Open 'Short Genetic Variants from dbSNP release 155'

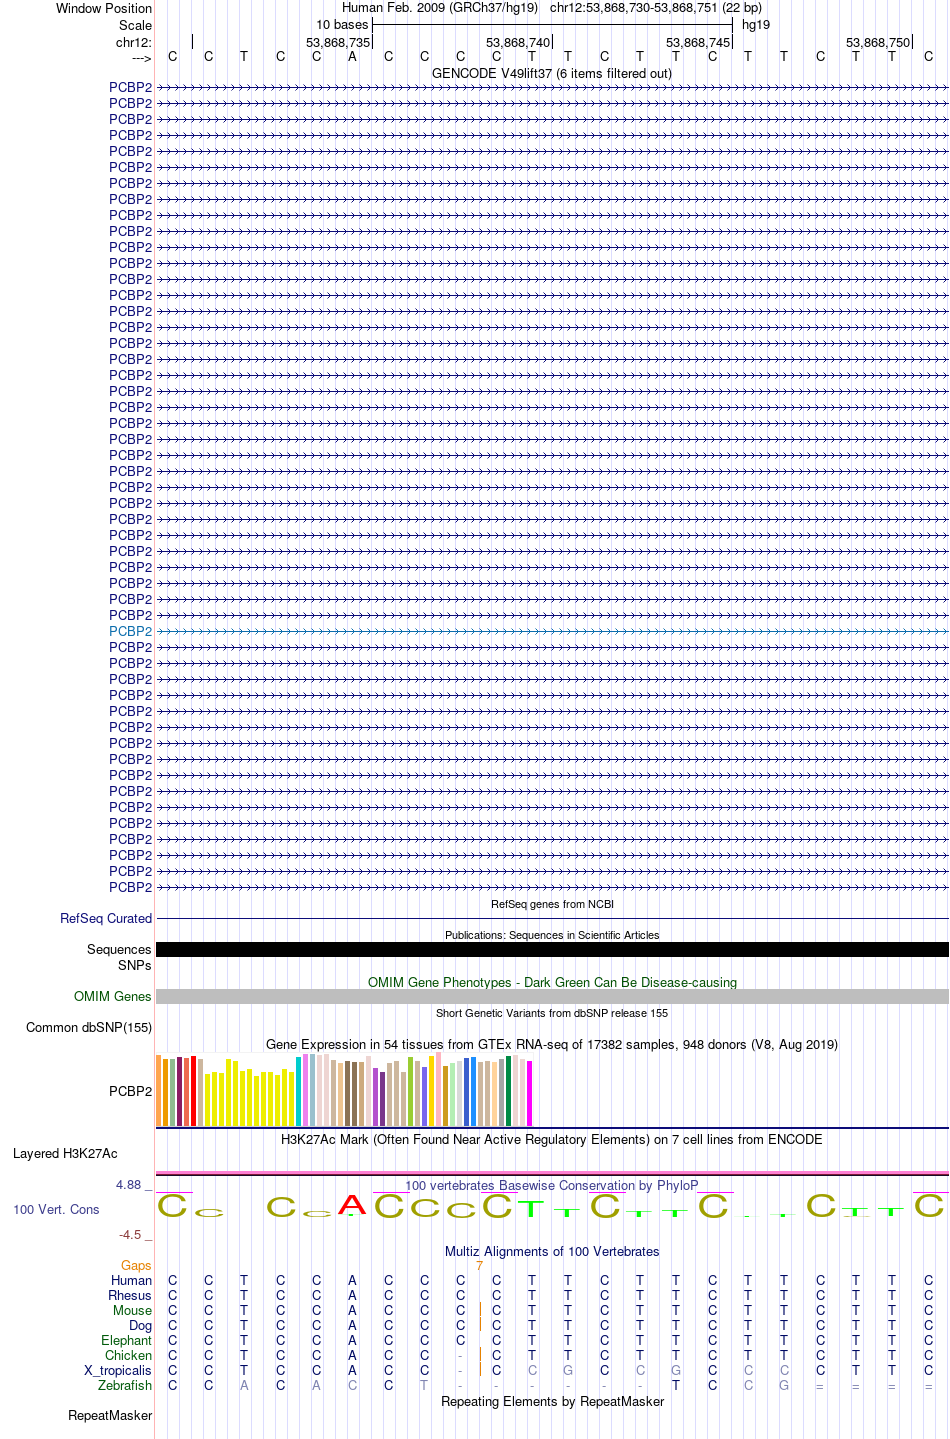click(552, 1013)
